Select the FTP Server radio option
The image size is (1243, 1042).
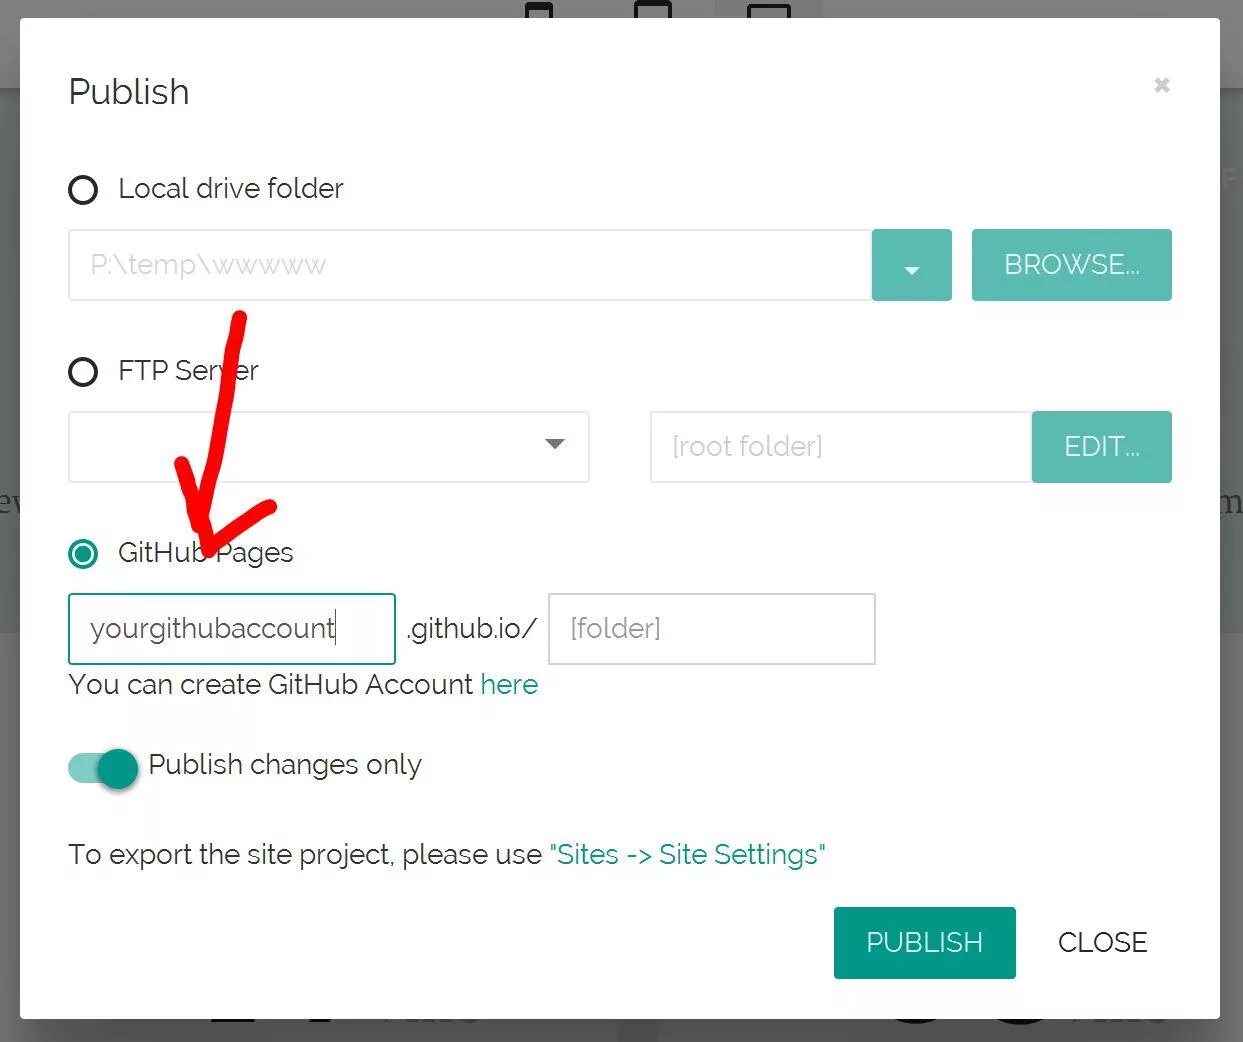[83, 372]
